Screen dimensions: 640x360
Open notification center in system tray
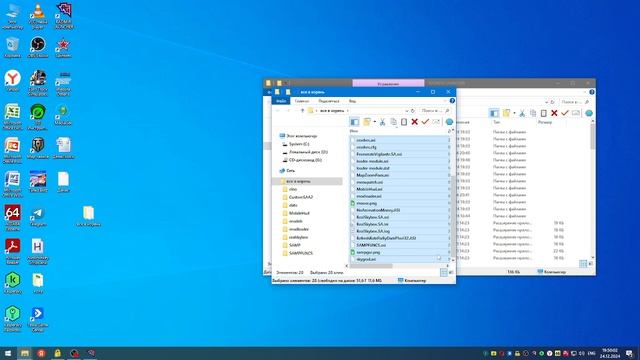630,353
